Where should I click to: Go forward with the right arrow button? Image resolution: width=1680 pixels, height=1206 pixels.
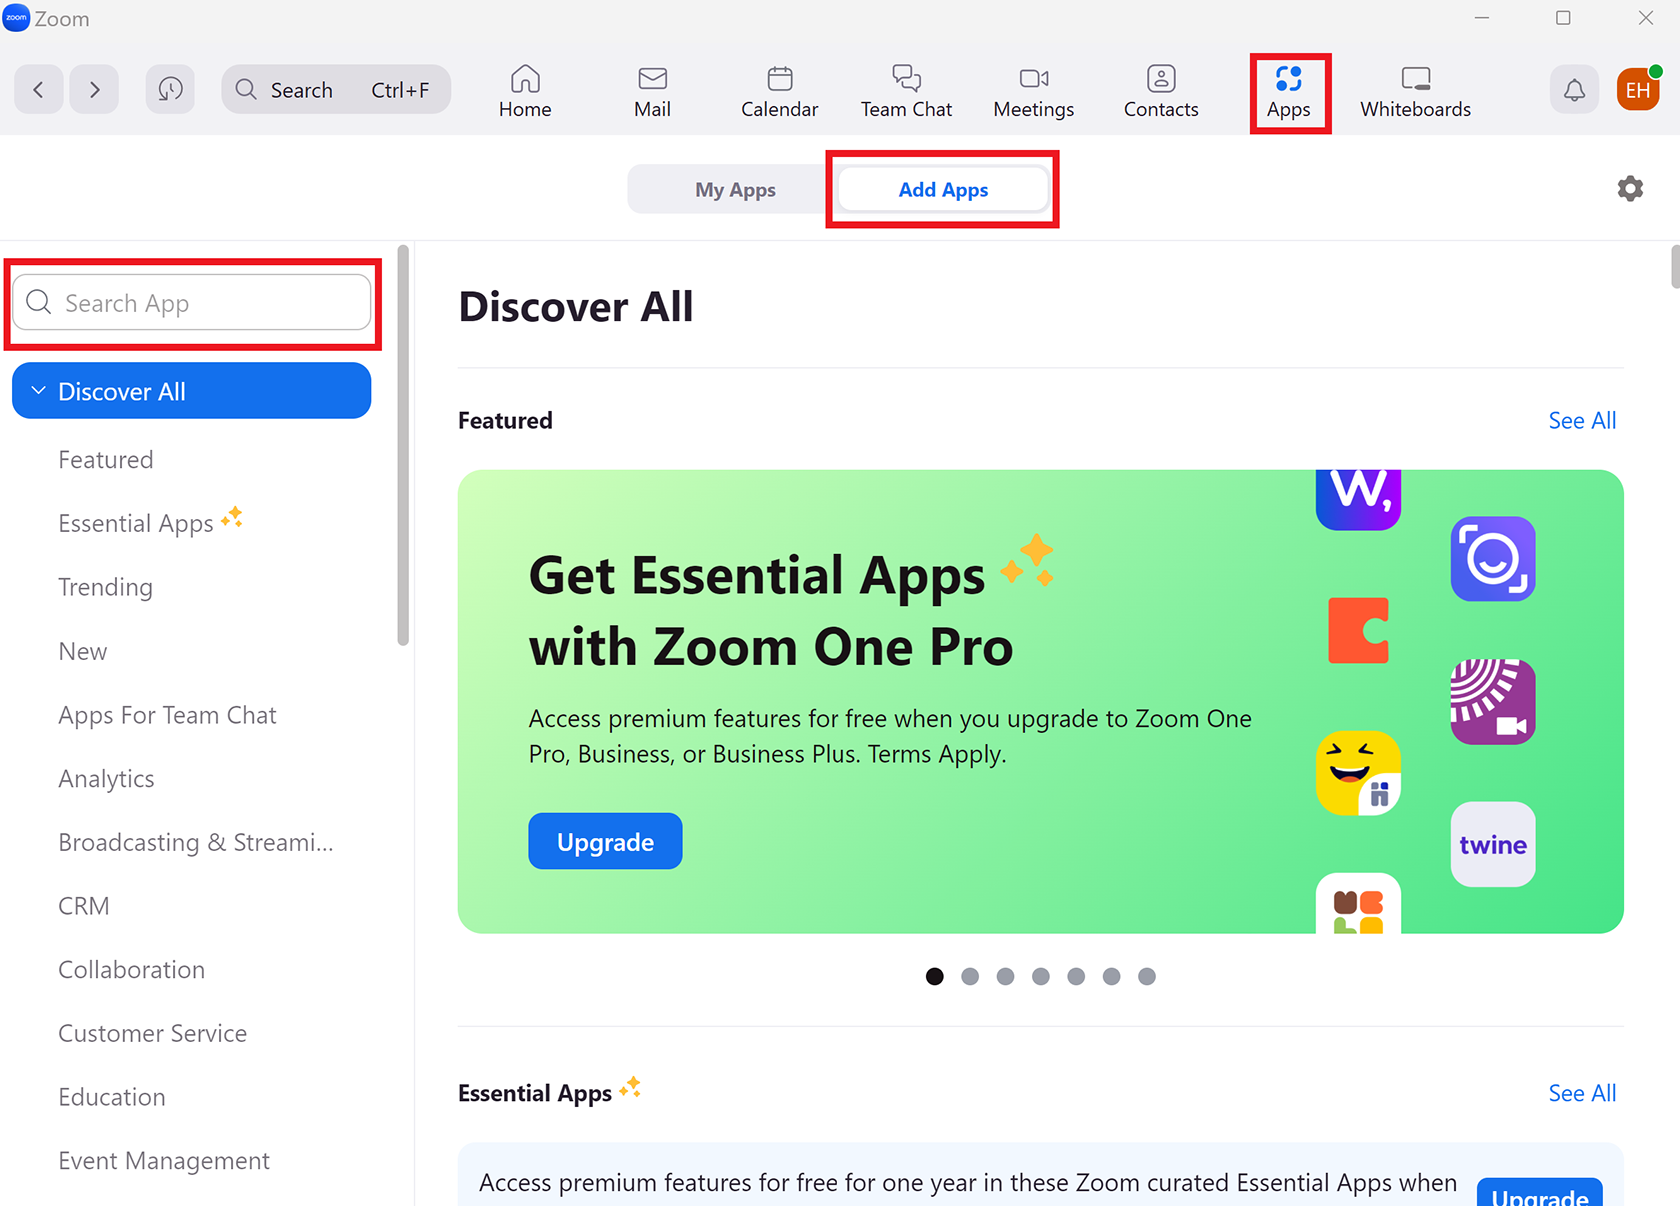coord(94,90)
